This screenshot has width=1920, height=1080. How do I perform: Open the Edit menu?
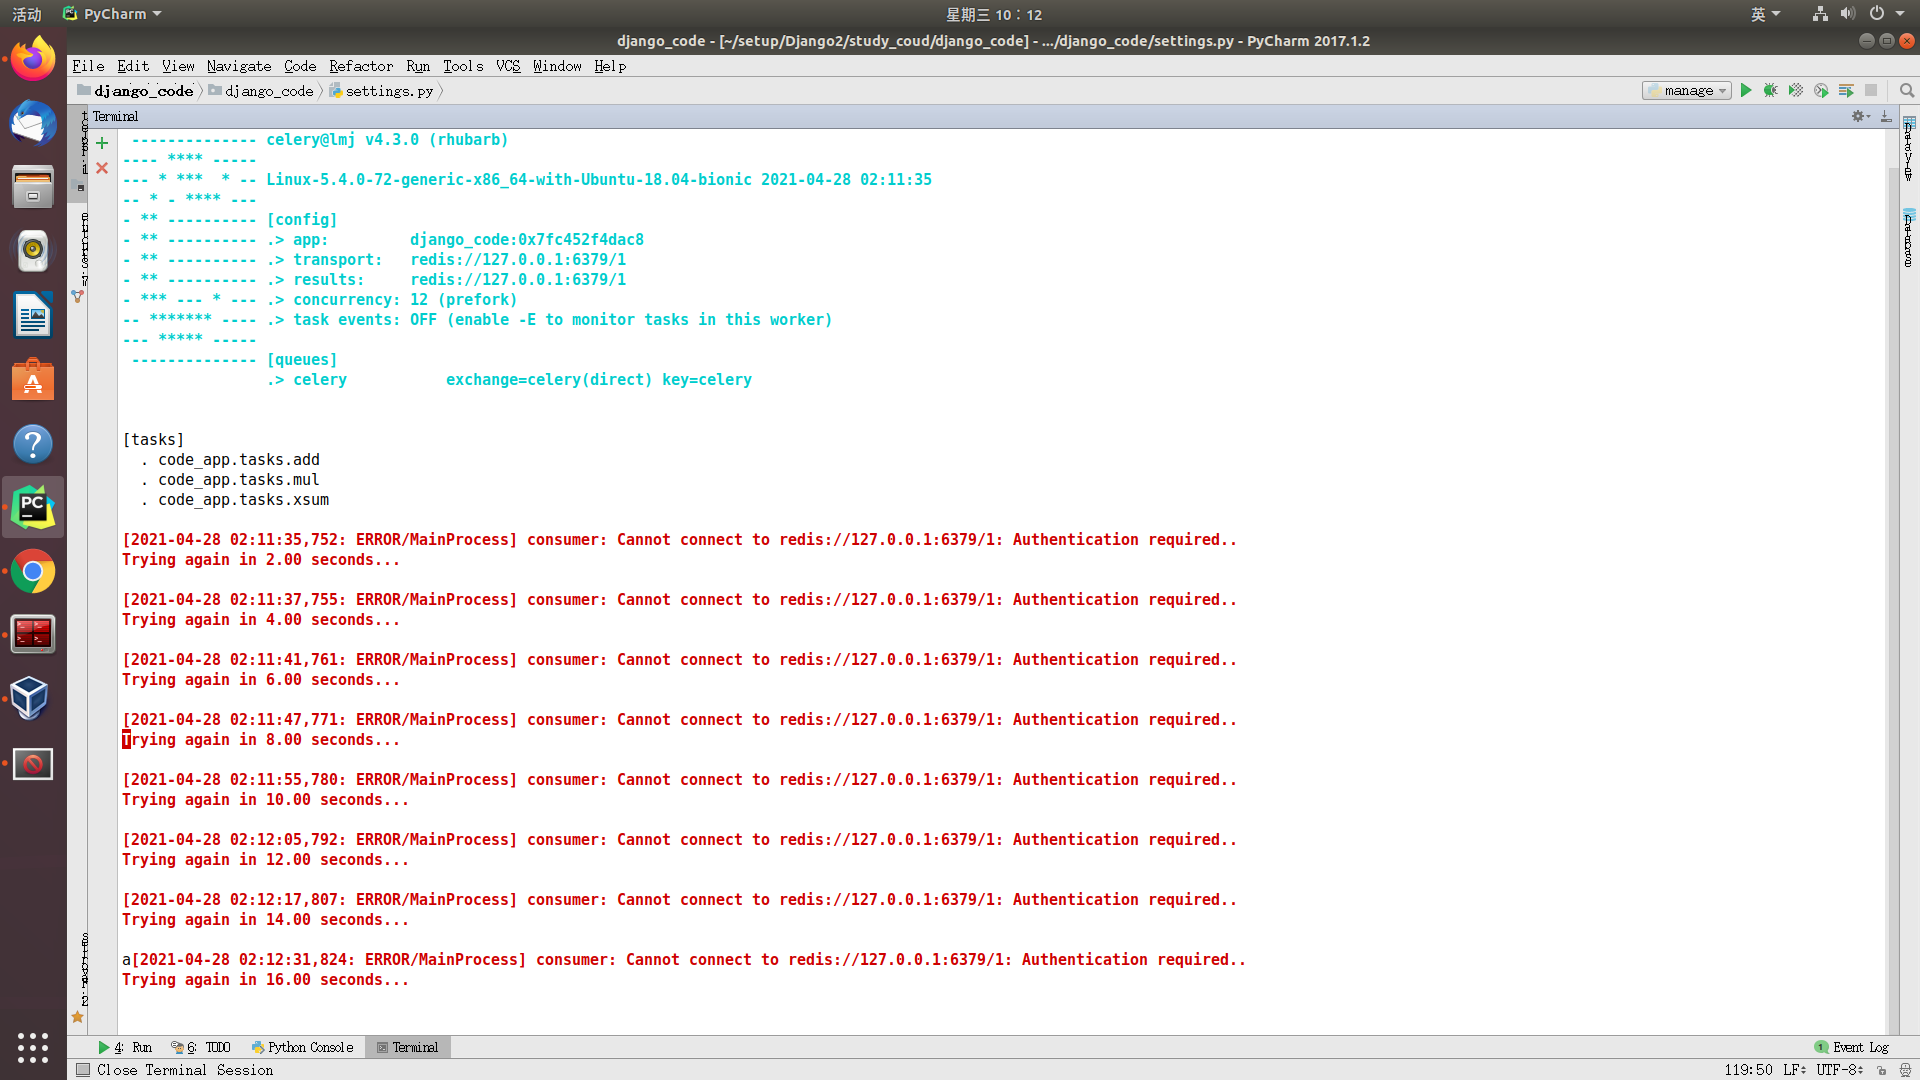[133, 66]
